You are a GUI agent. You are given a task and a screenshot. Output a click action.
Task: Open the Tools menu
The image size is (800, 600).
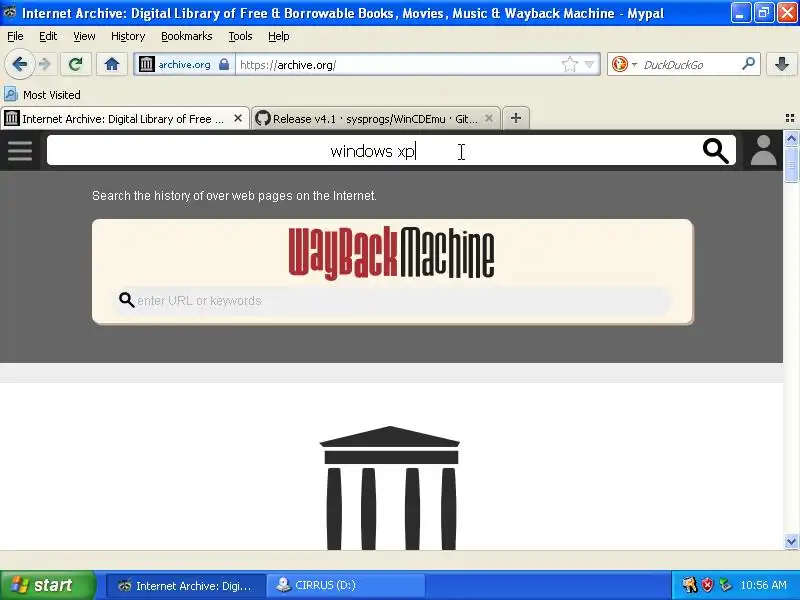click(240, 36)
